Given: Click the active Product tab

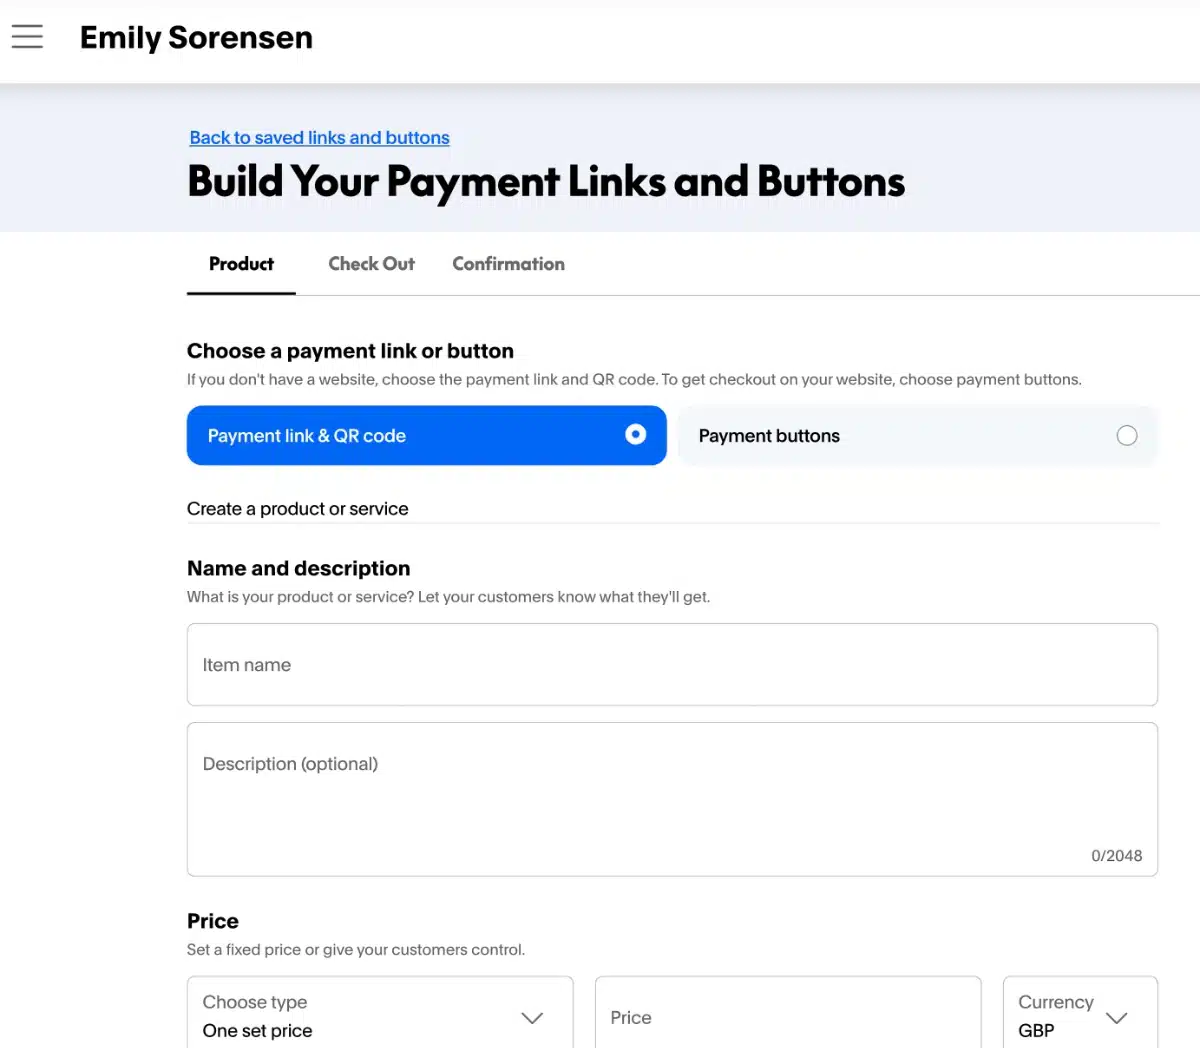Looking at the screenshot, I should click(x=240, y=263).
